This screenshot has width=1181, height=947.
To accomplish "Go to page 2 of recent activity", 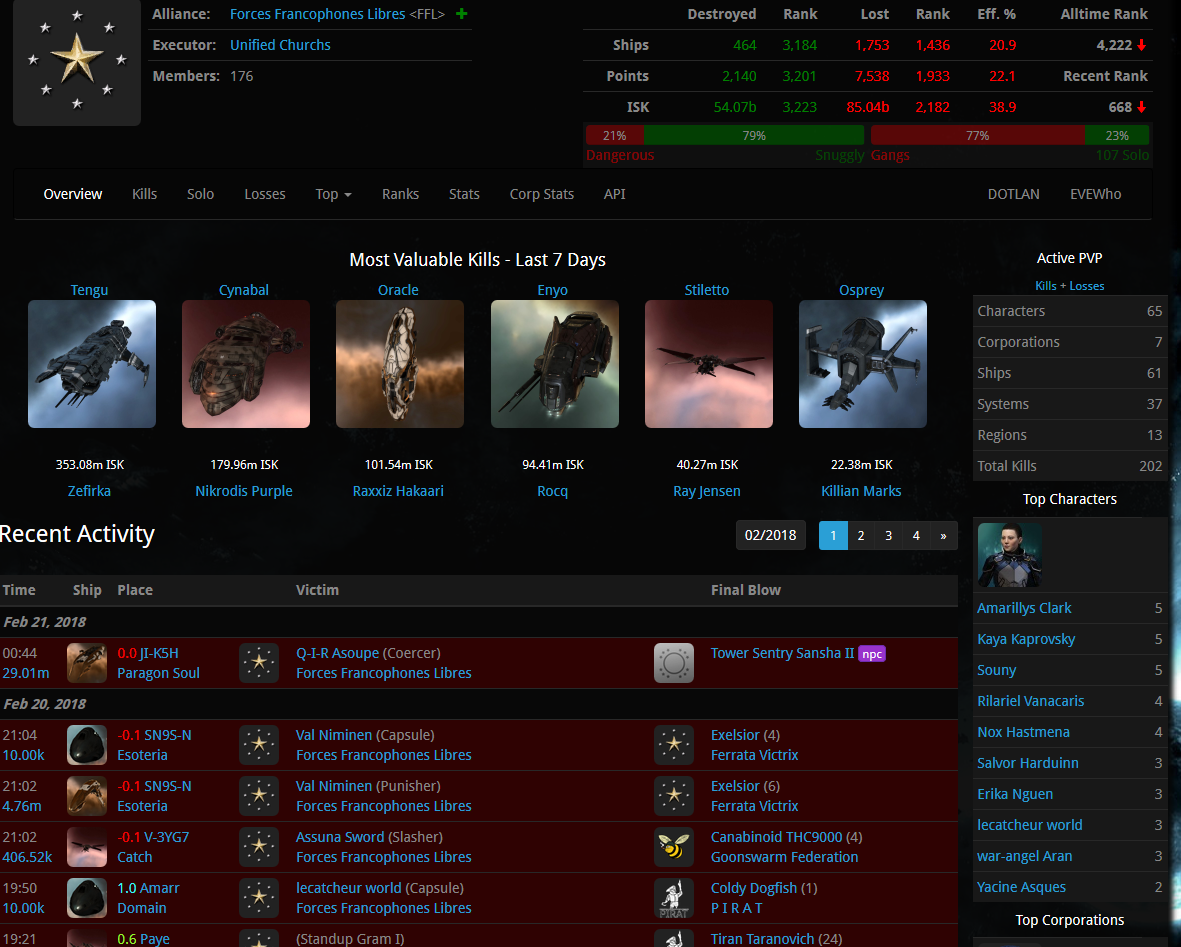I will pyautogui.click(x=861, y=536).
